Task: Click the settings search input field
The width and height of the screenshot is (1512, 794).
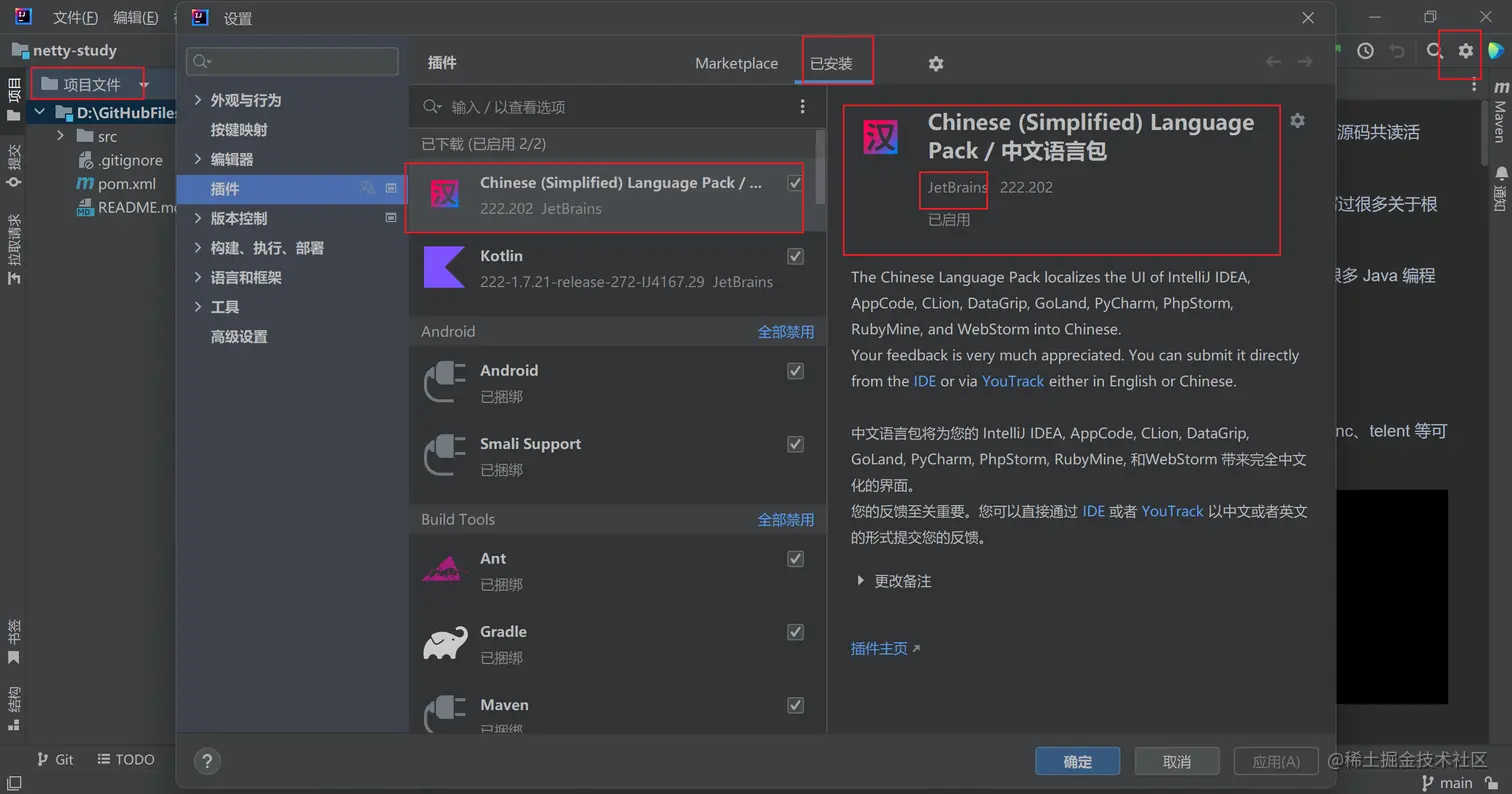Action: 292,61
